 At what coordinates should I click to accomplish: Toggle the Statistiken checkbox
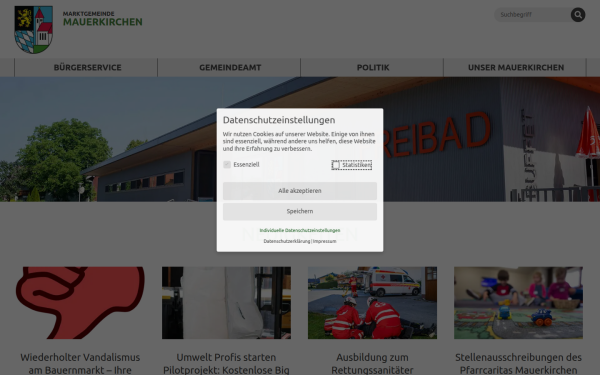(x=336, y=165)
